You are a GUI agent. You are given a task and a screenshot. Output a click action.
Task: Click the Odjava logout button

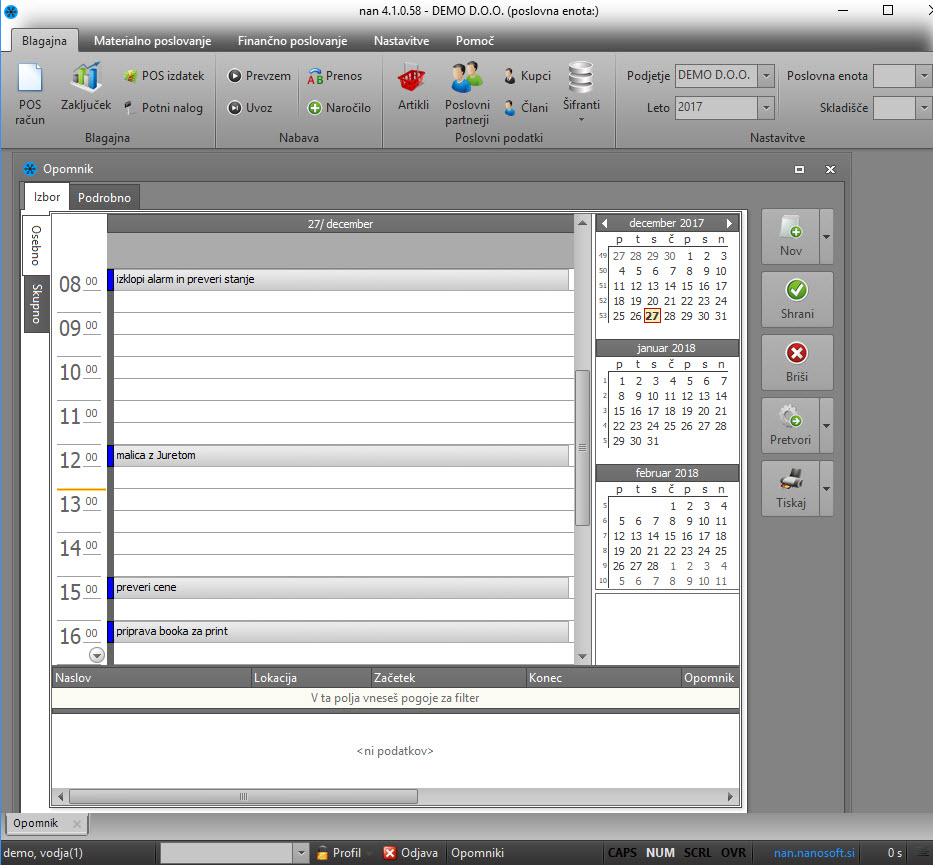[411, 853]
